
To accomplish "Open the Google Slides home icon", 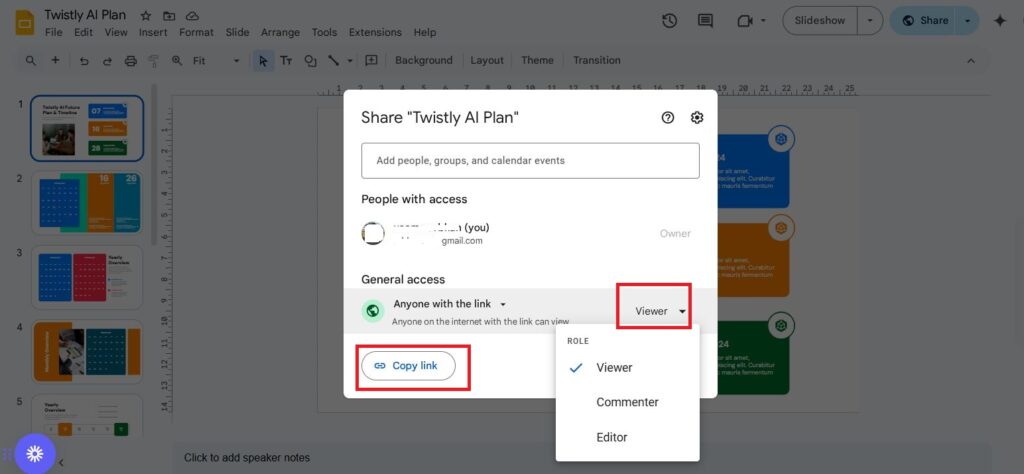I will point(25,23).
